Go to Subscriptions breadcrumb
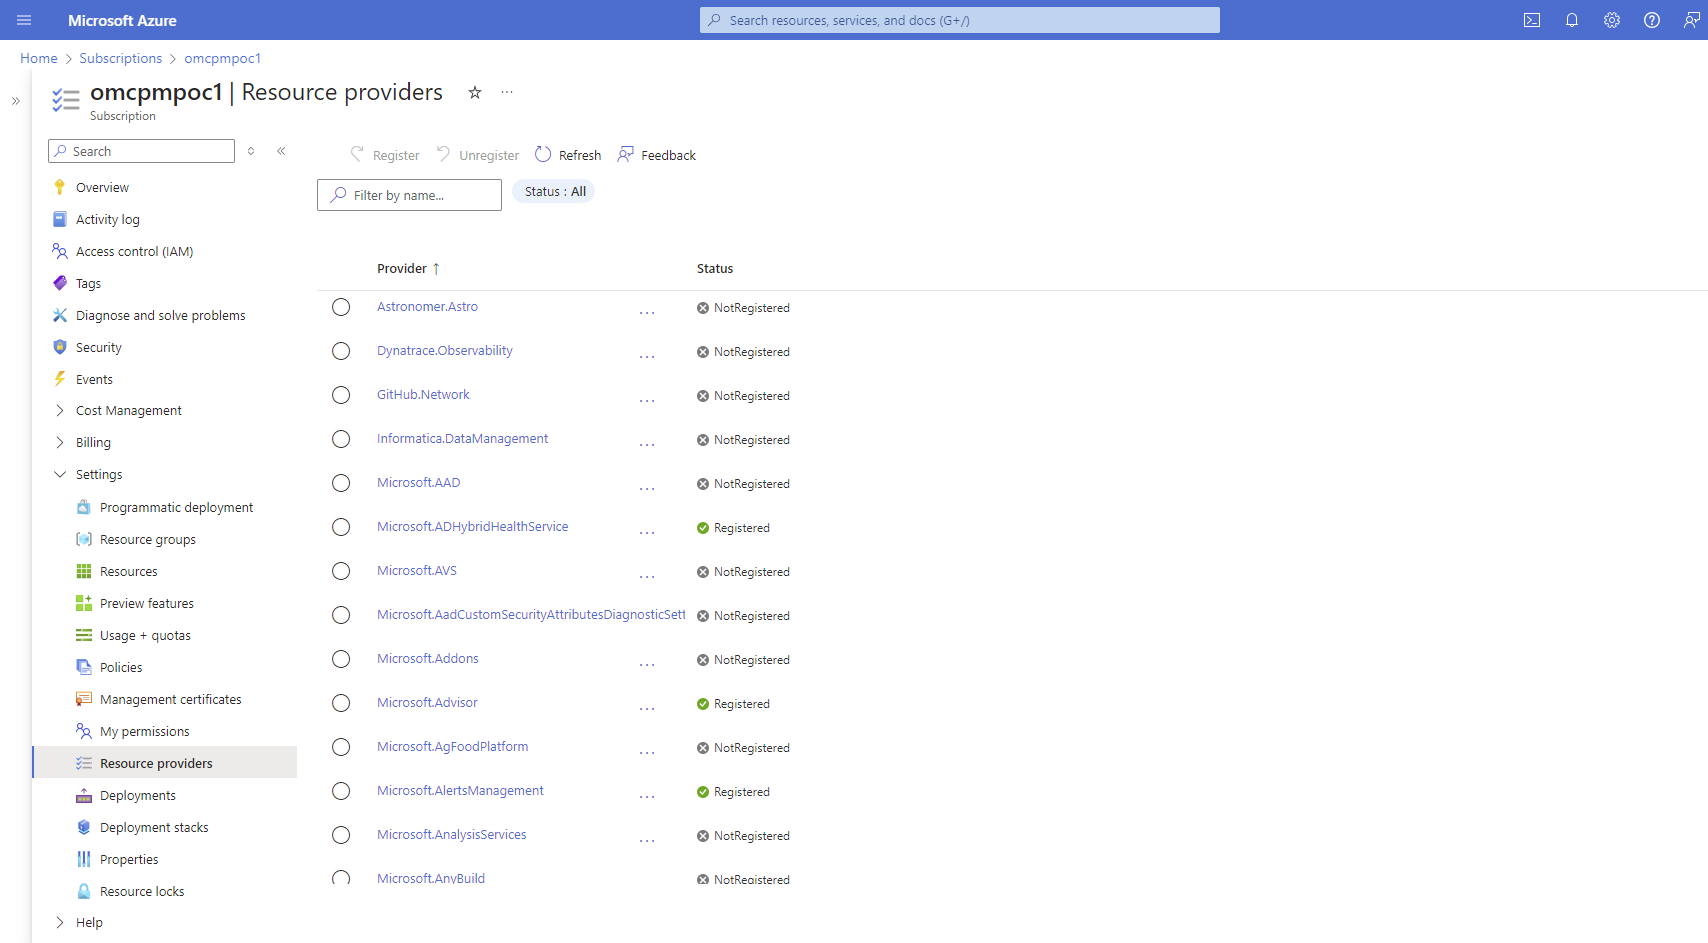Viewport: 1708px width, 943px height. pyautogui.click(x=120, y=58)
